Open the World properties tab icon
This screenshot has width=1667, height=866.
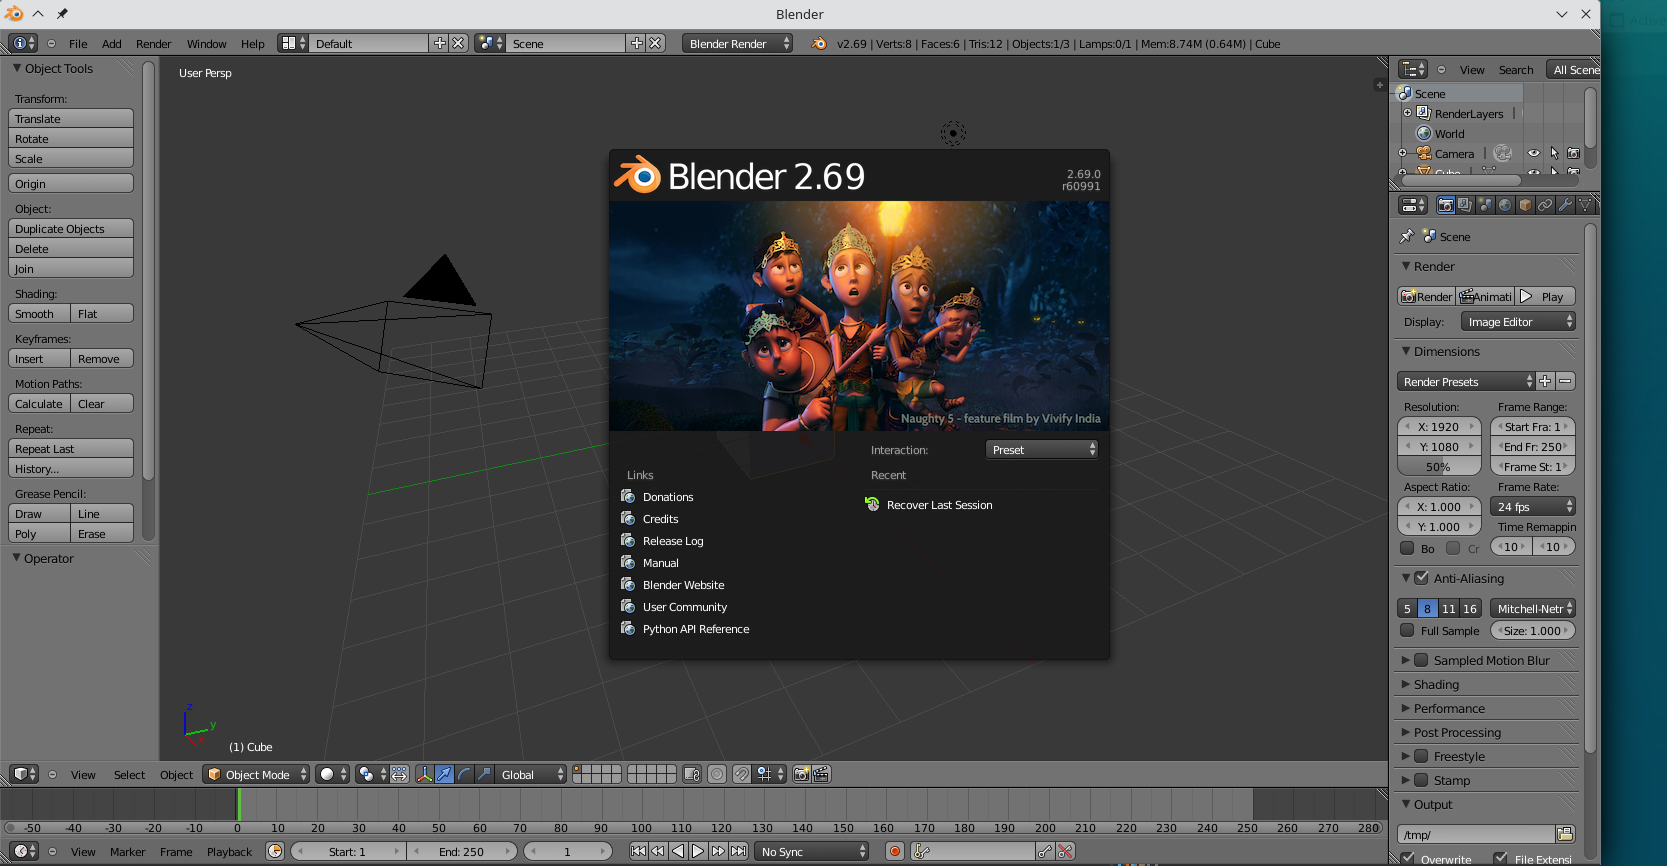[1505, 205]
